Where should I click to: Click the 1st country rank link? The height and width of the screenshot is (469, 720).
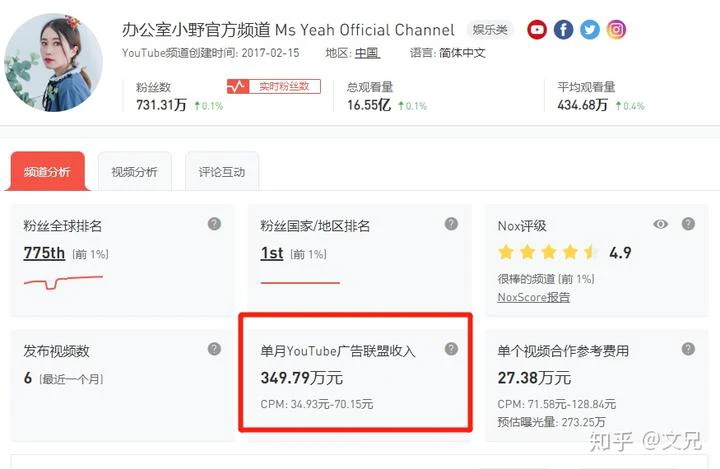point(272,253)
